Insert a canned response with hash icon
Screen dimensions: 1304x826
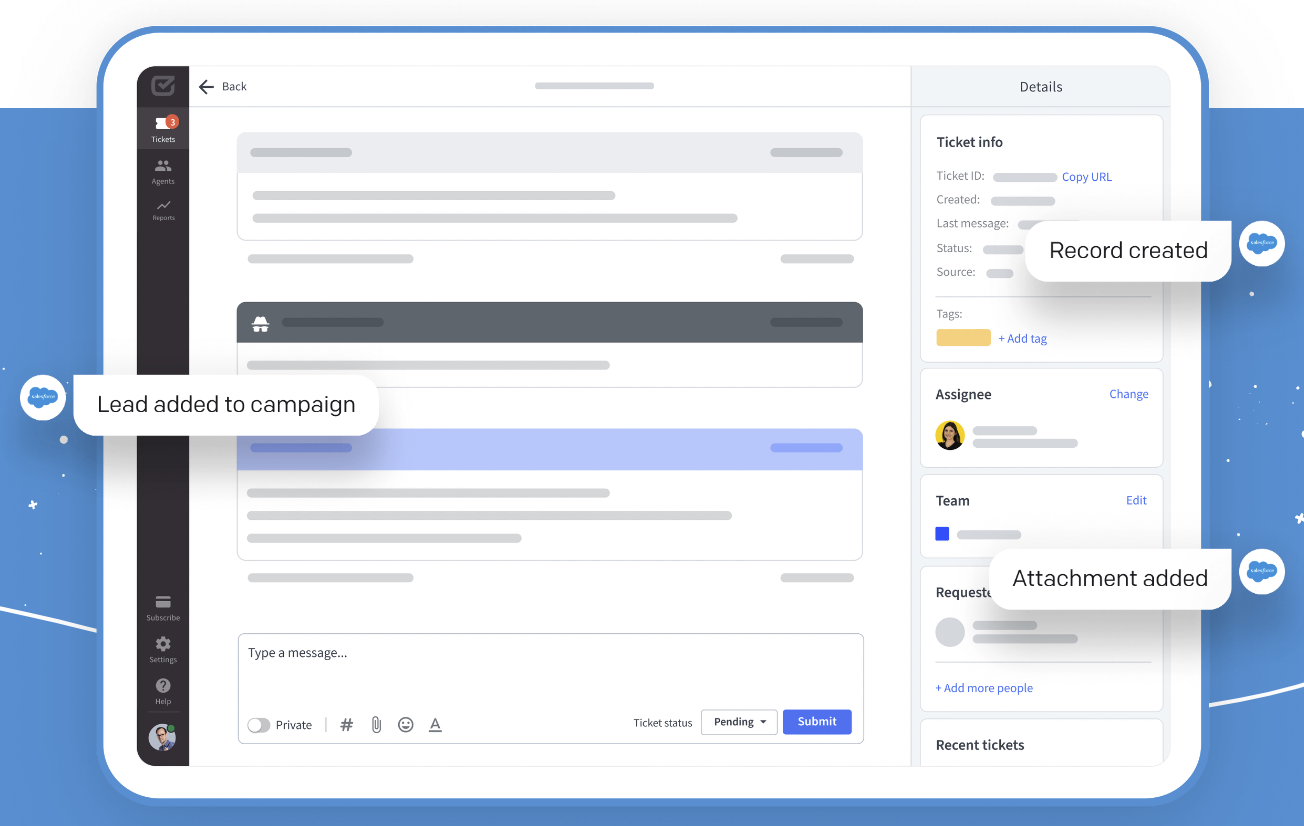tap(347, 725)
